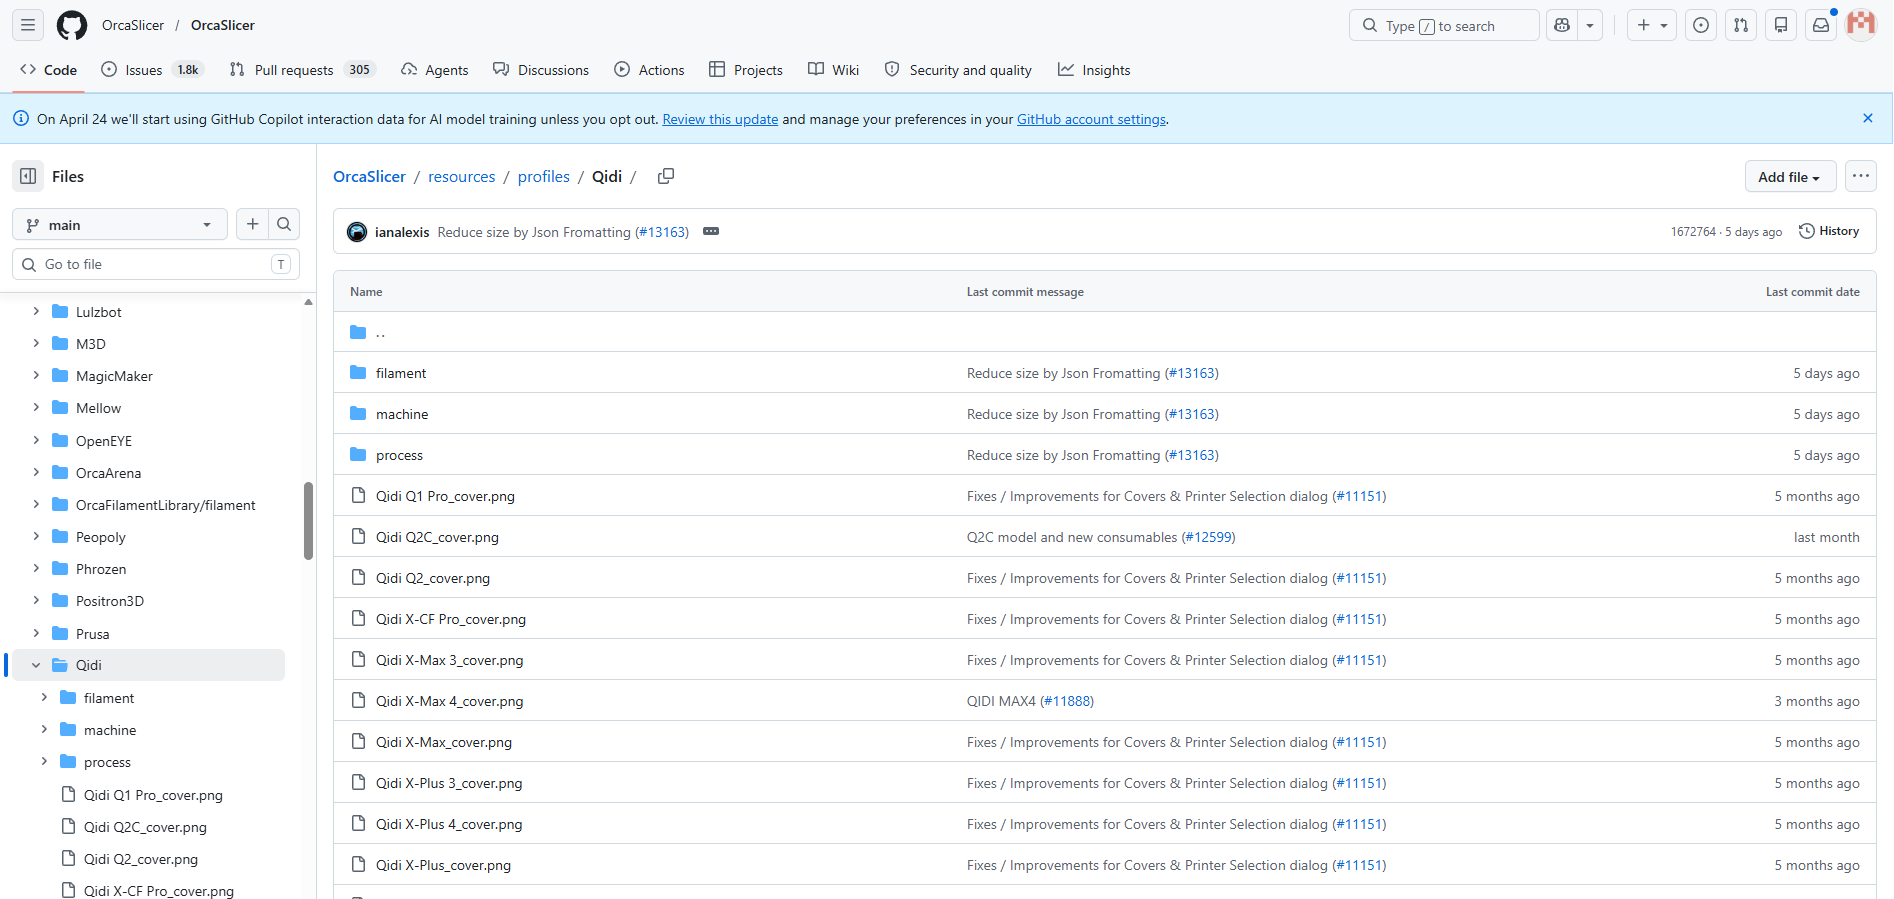Navigate to resources in breadcrumb

pyautogui.click(x=461, y=176)
